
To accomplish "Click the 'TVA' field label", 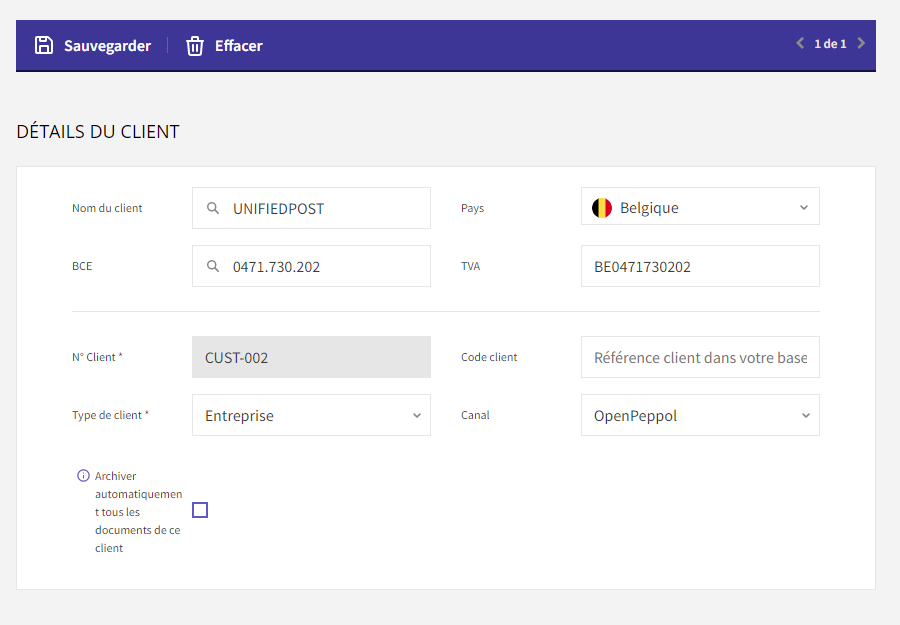I will [471, 266].
